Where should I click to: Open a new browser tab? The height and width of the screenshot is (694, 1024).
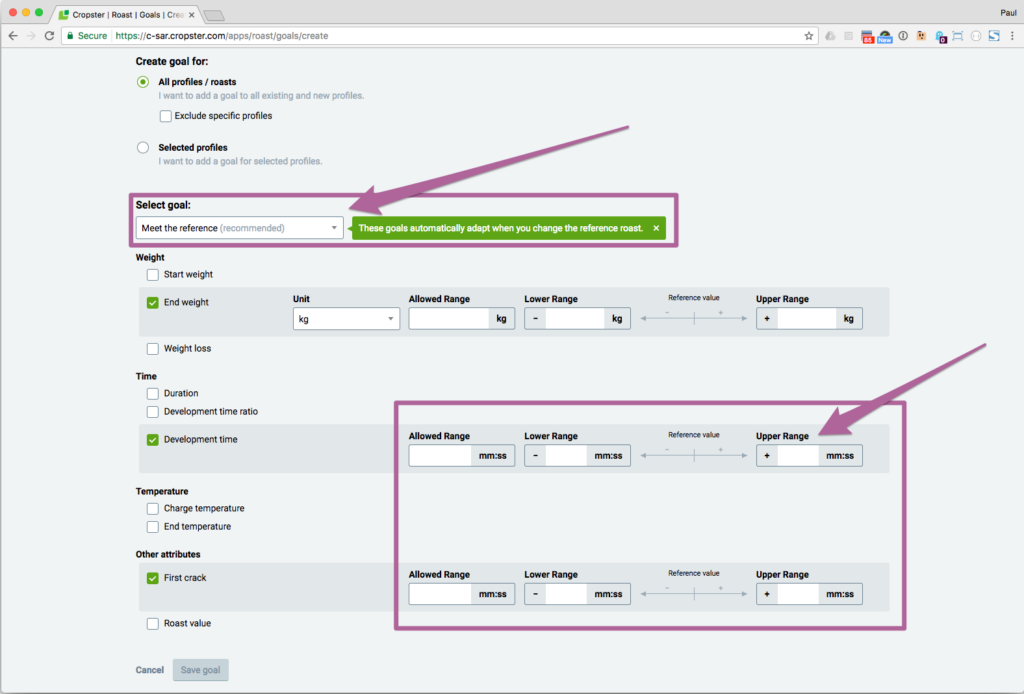[214, 15]
